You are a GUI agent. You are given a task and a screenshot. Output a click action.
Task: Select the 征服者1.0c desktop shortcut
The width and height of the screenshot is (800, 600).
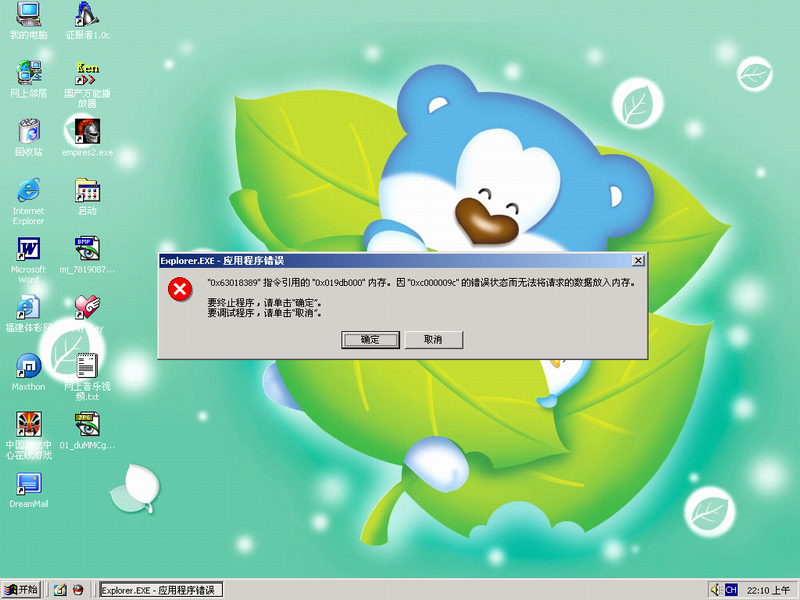click(x=87, y=20)
